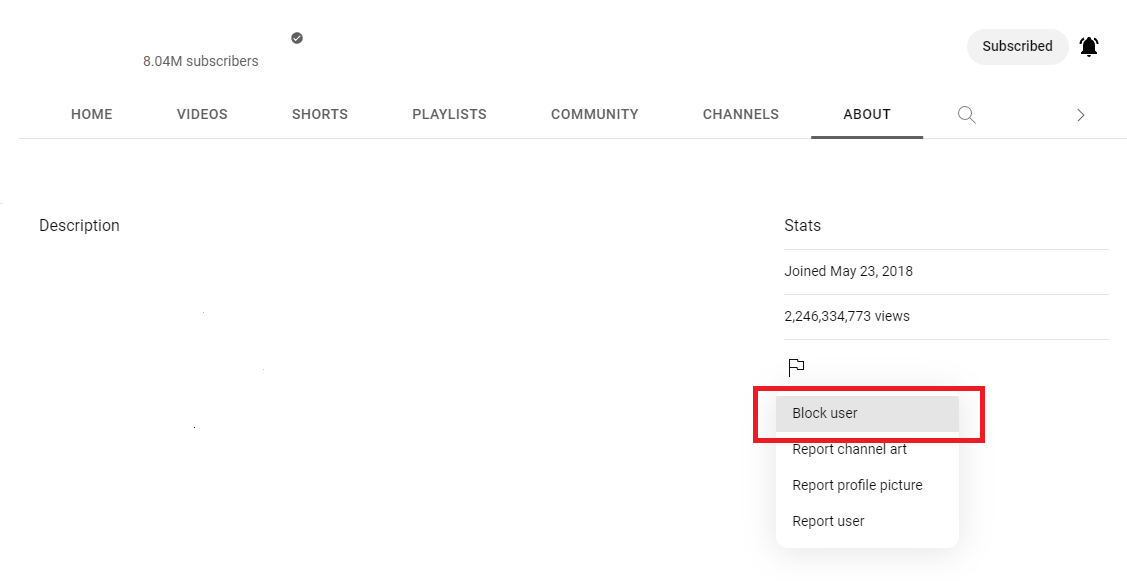Click the report flag icon under Stats

[795, 367]
